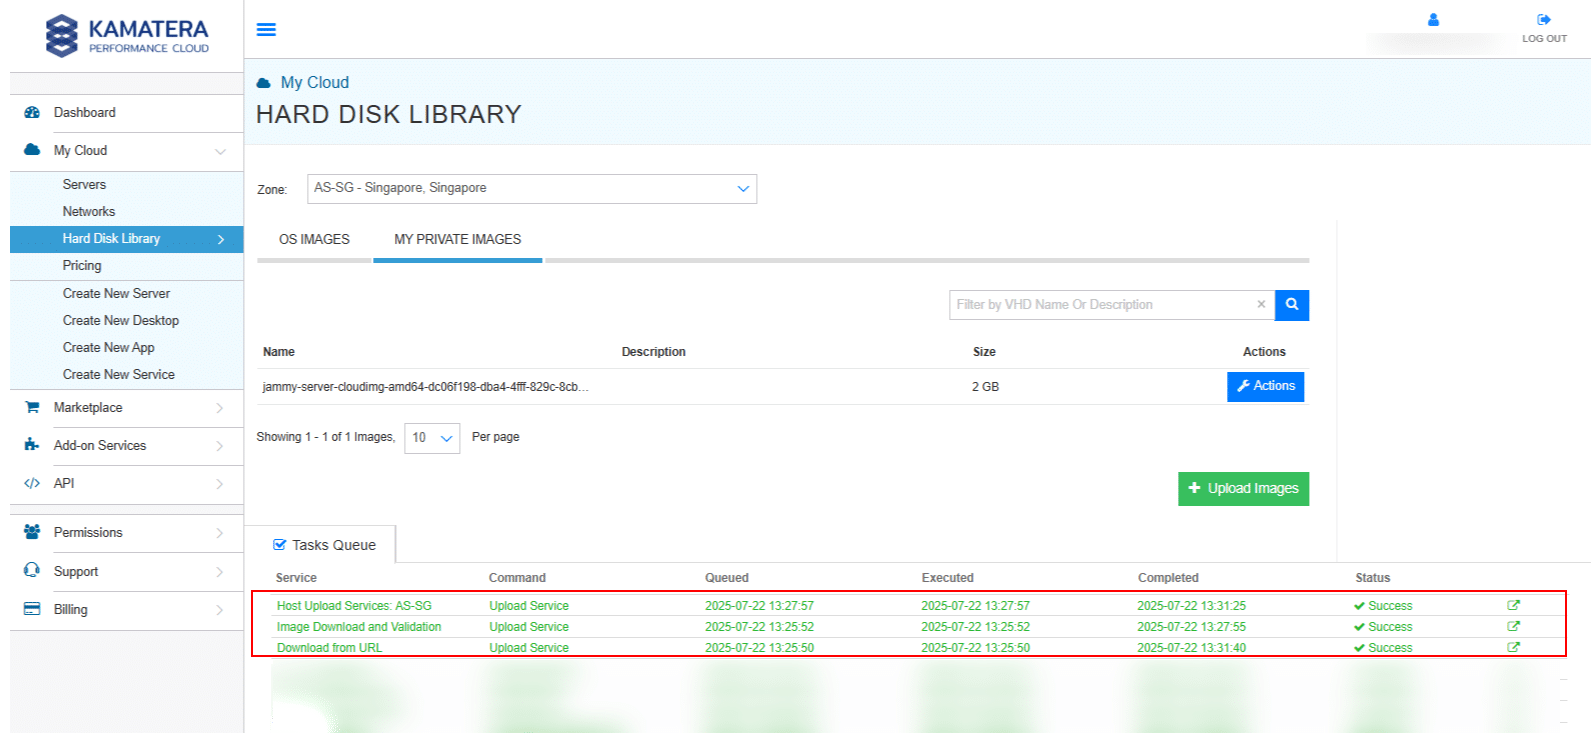This screenshot has width=1591, height=733.
Task: Click the Upload Images button
Action: point(1243,489)
